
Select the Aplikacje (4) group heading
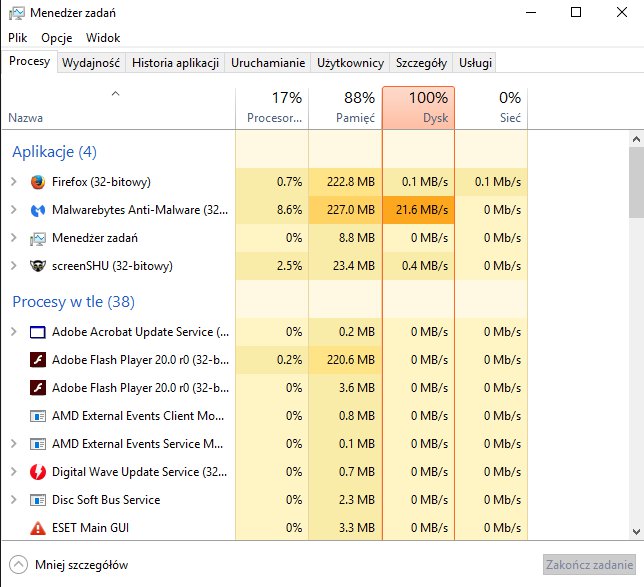click(x=55, y=152)
